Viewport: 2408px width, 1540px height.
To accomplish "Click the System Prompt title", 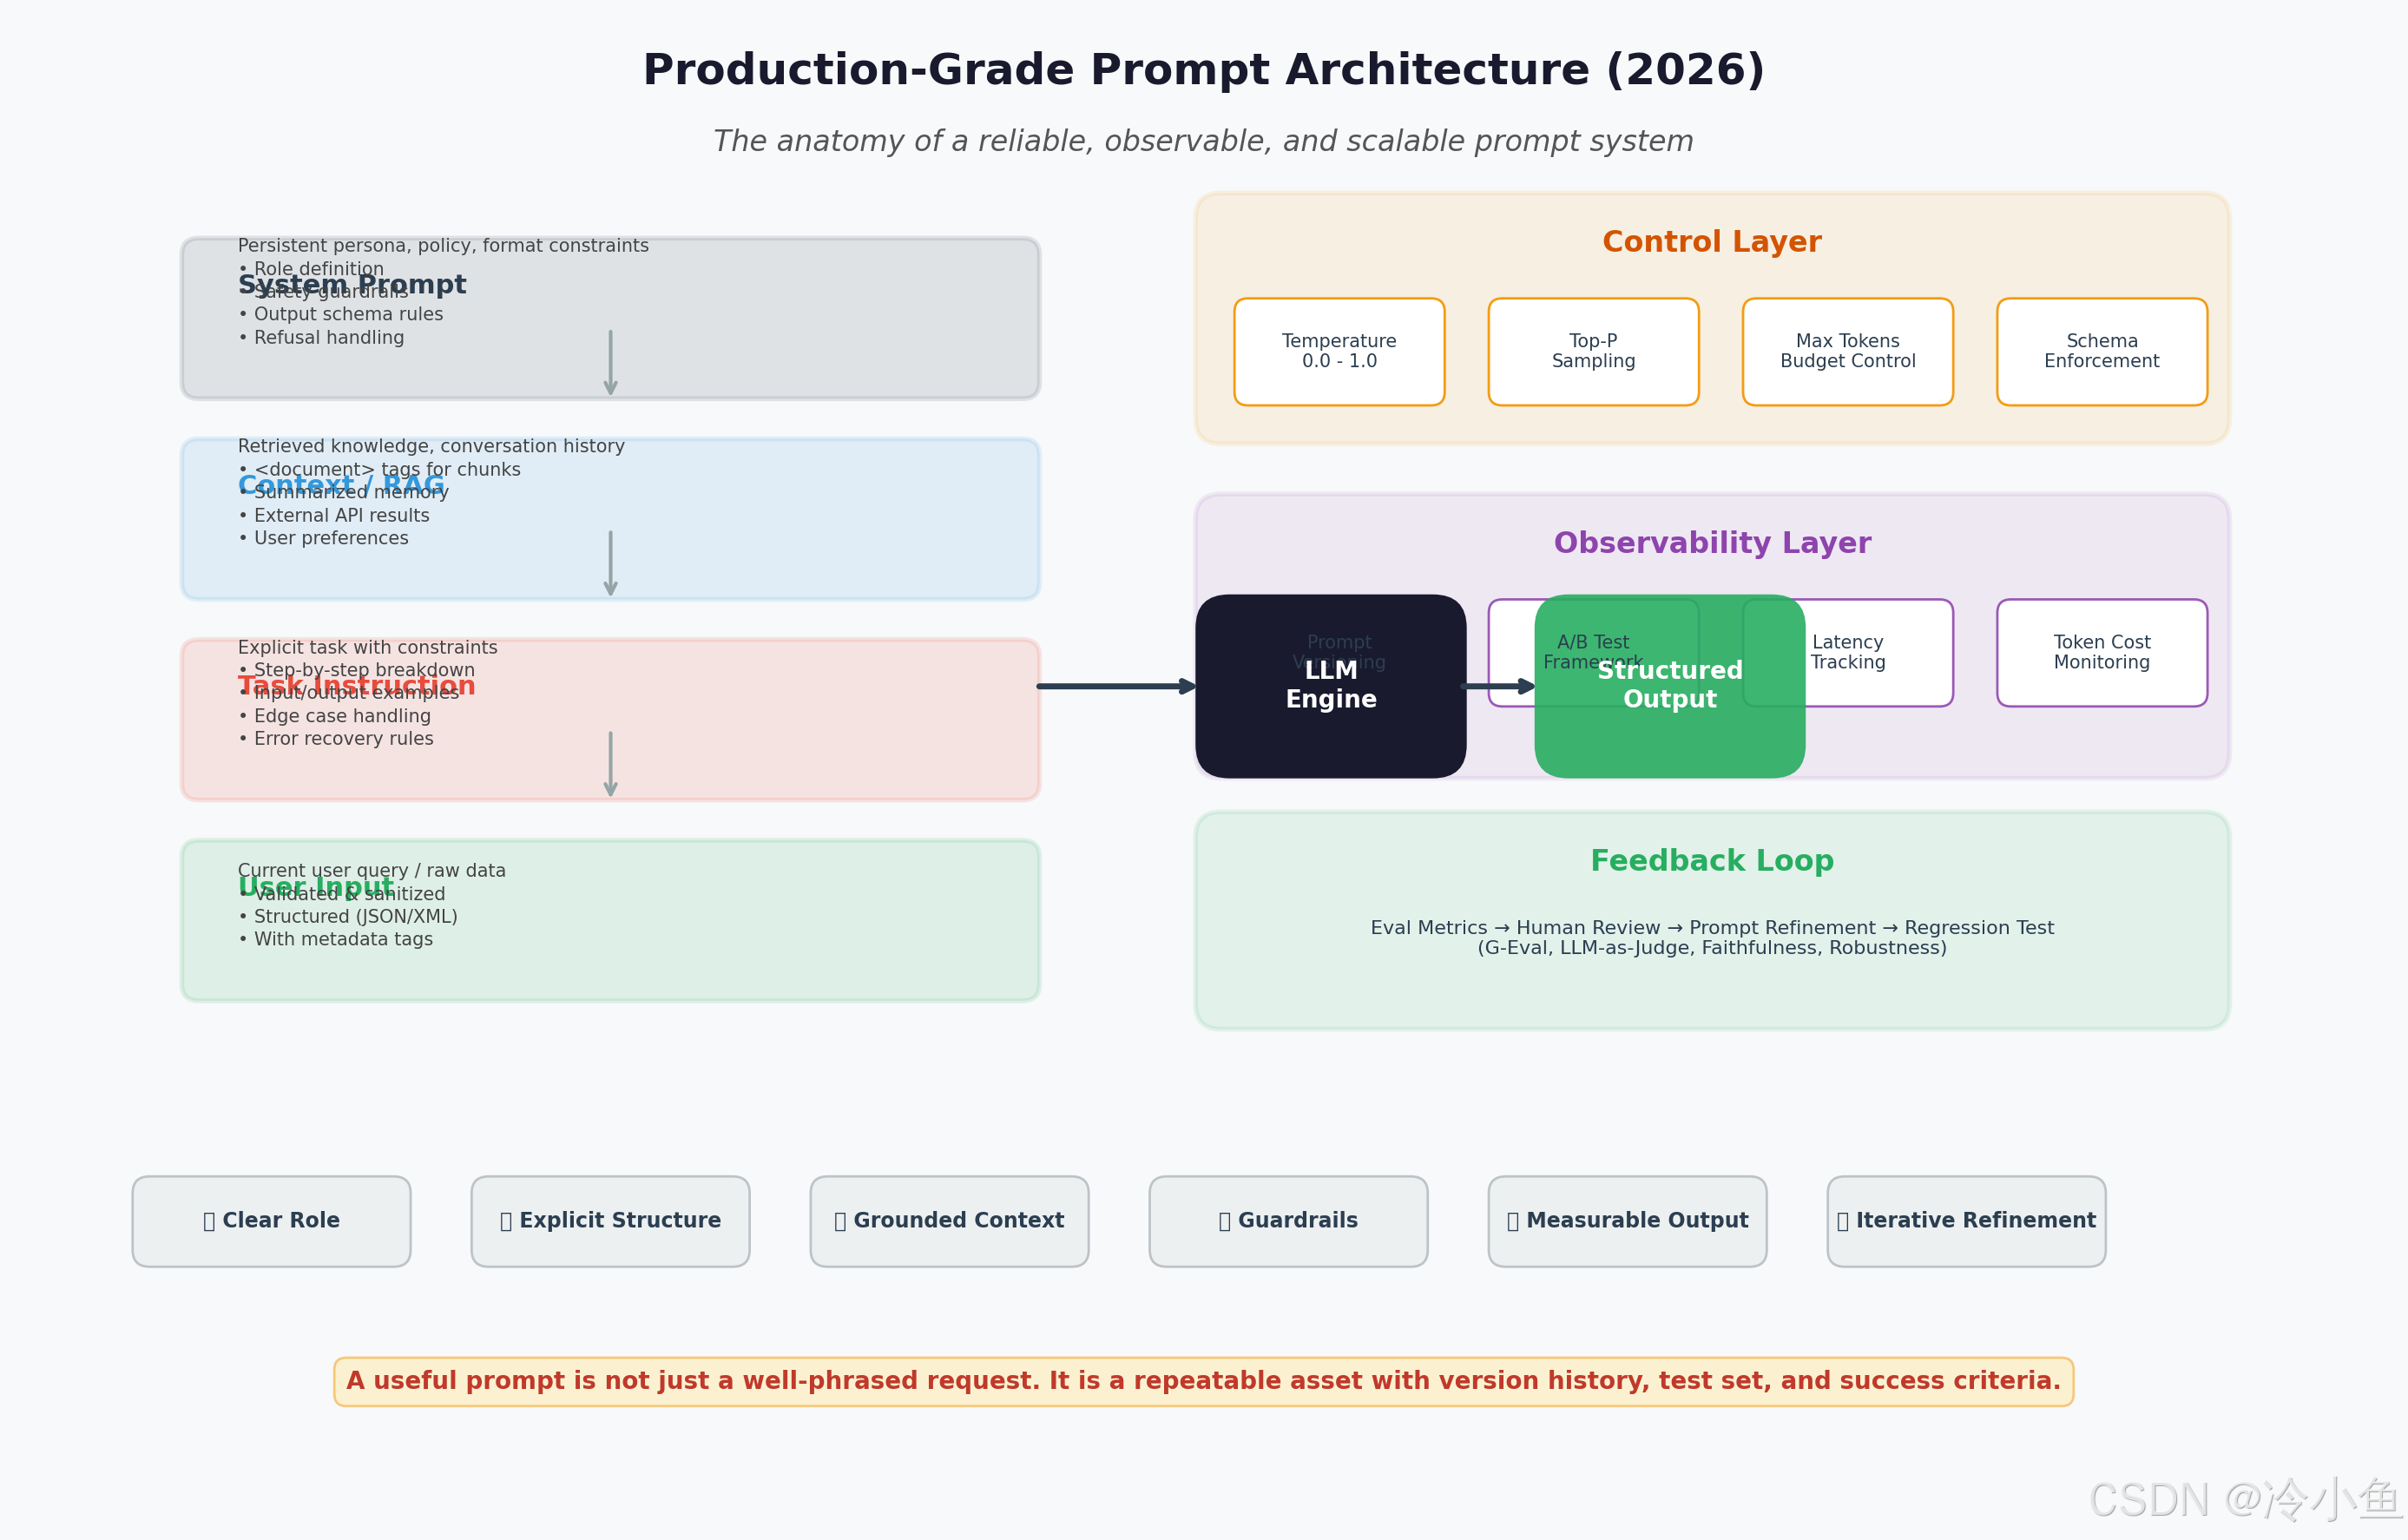I will coord(352,285).
